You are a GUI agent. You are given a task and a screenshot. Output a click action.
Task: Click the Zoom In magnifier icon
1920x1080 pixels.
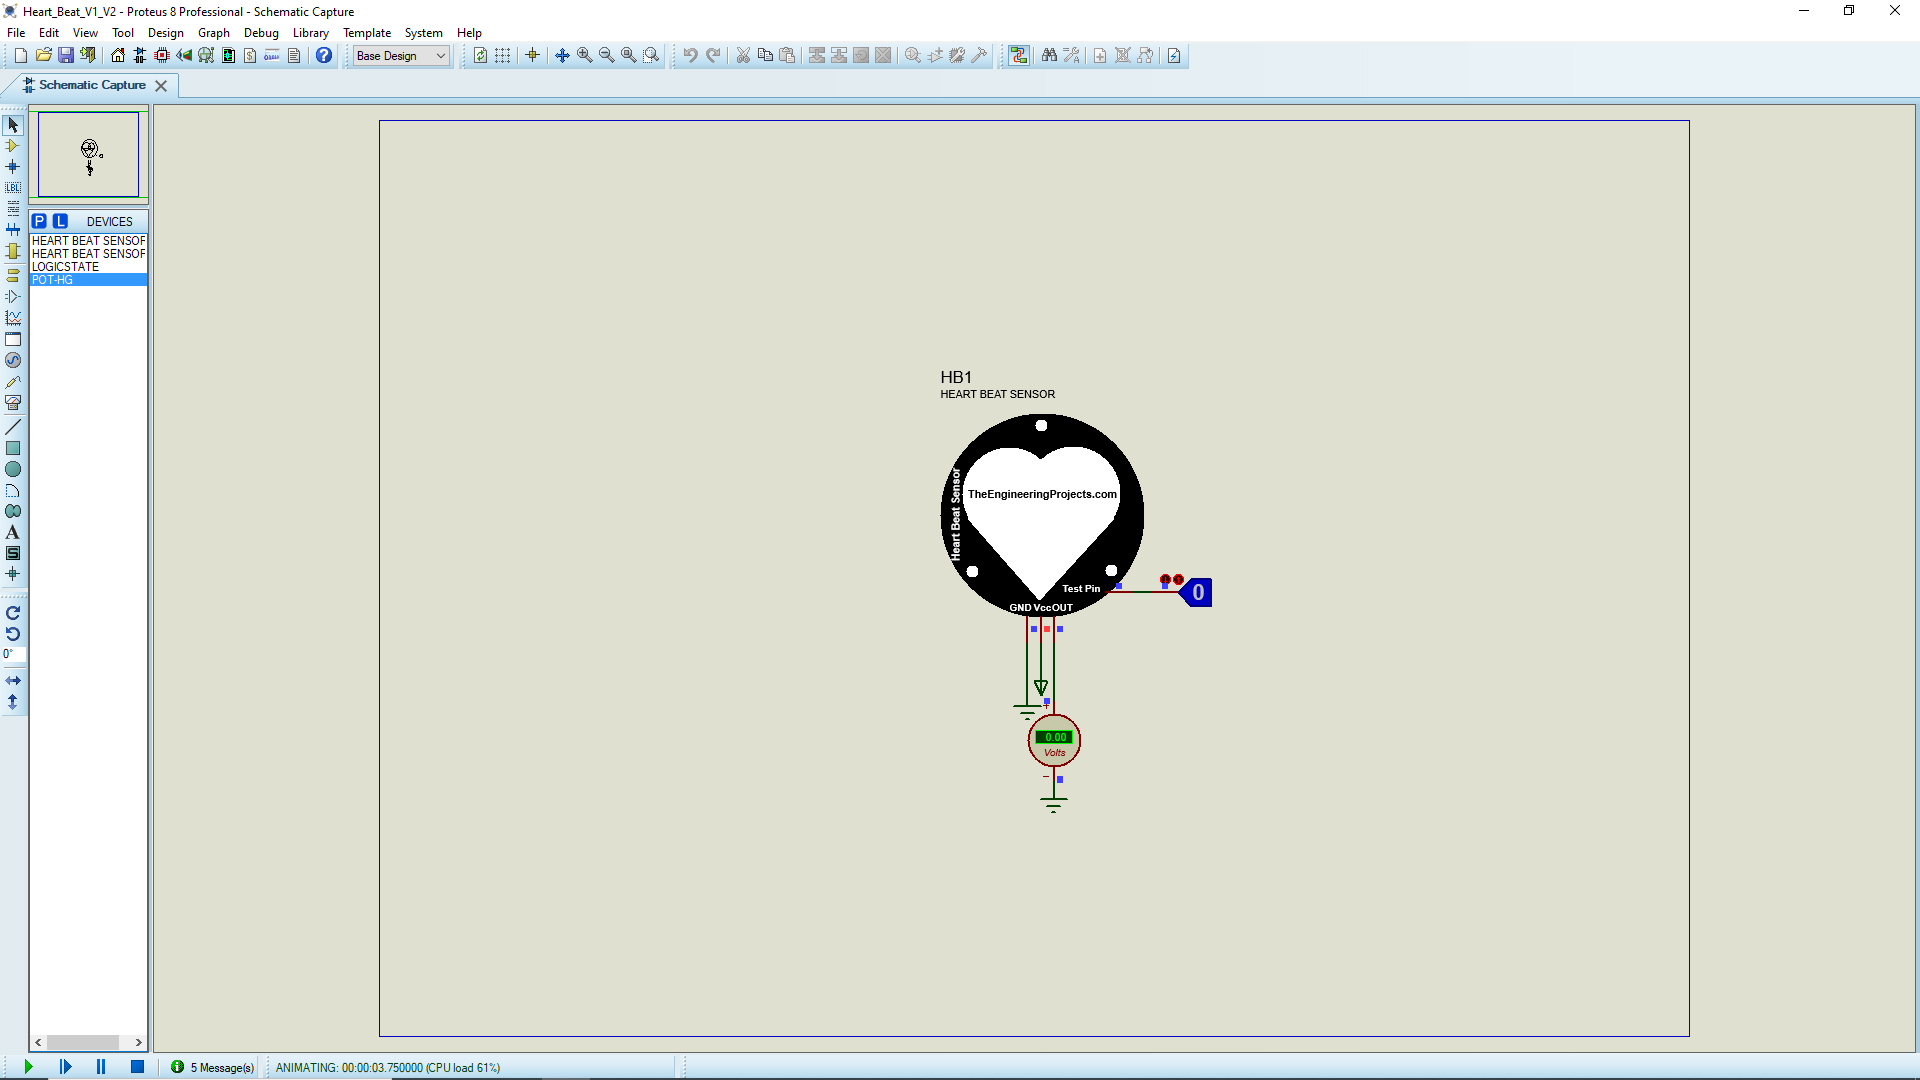585,55
